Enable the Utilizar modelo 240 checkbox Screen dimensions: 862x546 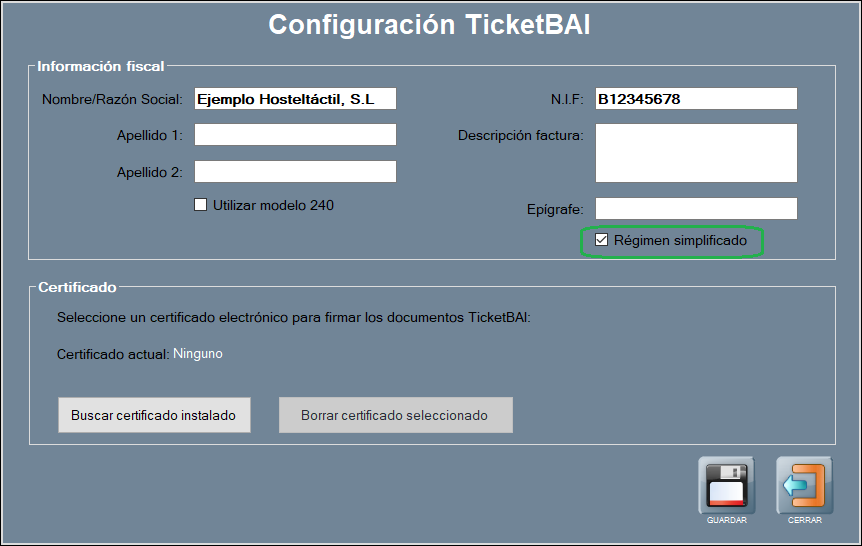201,205
